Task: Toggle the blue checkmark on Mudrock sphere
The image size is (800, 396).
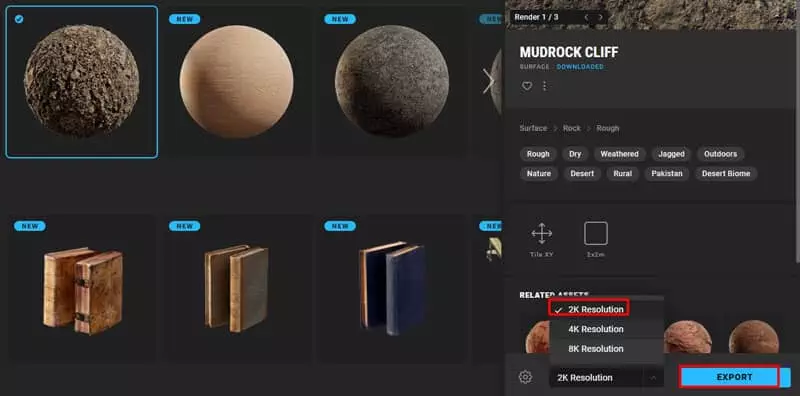Action: 19,19
